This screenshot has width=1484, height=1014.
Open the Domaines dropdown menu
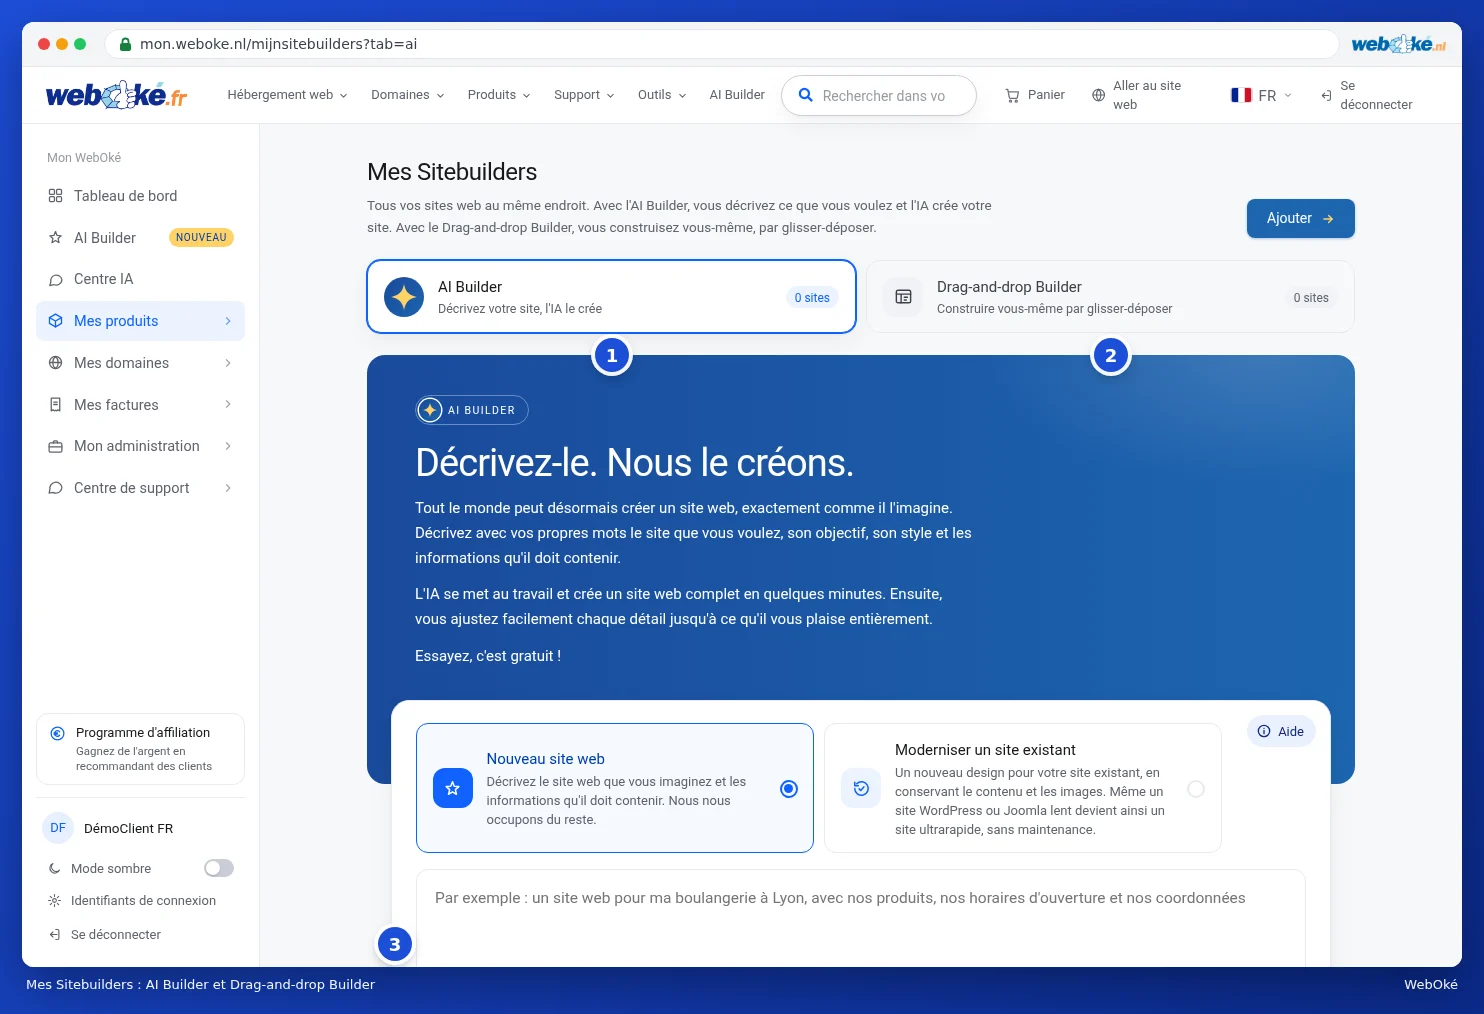[x=407, y=95]
